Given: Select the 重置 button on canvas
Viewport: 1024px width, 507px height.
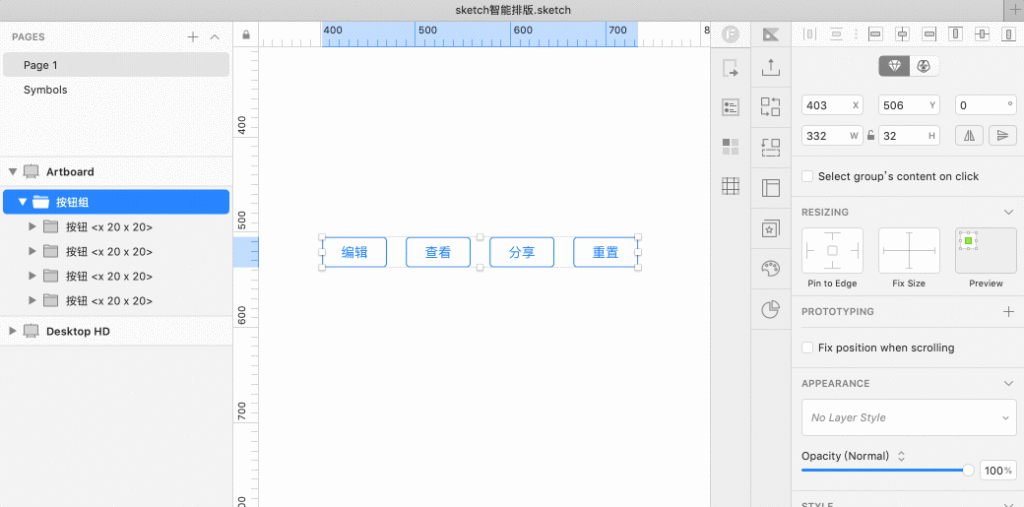Looking at the screenshot, I should pyautogui.click(x=605, y=252).
